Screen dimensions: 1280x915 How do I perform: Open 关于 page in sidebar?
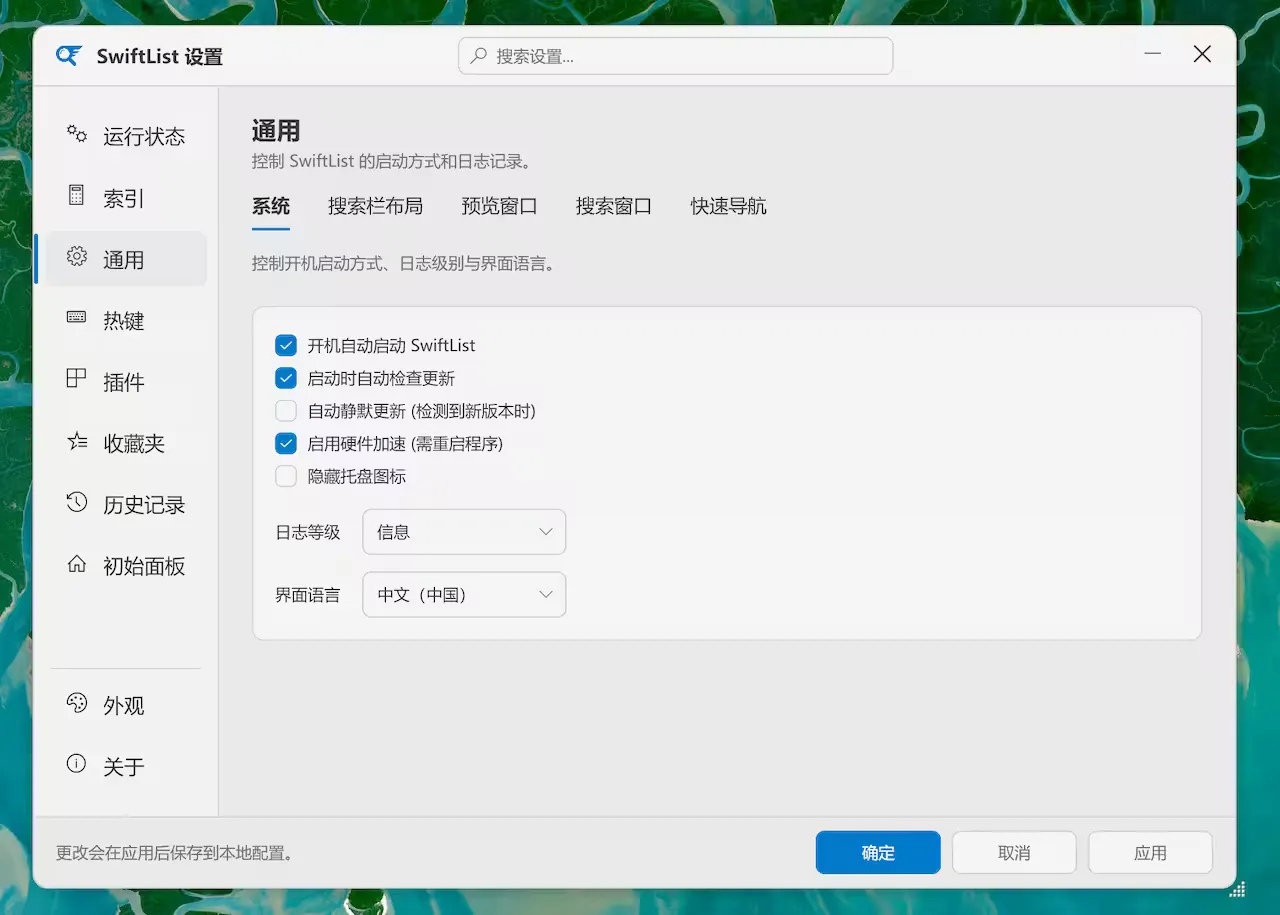coord(126,767)
